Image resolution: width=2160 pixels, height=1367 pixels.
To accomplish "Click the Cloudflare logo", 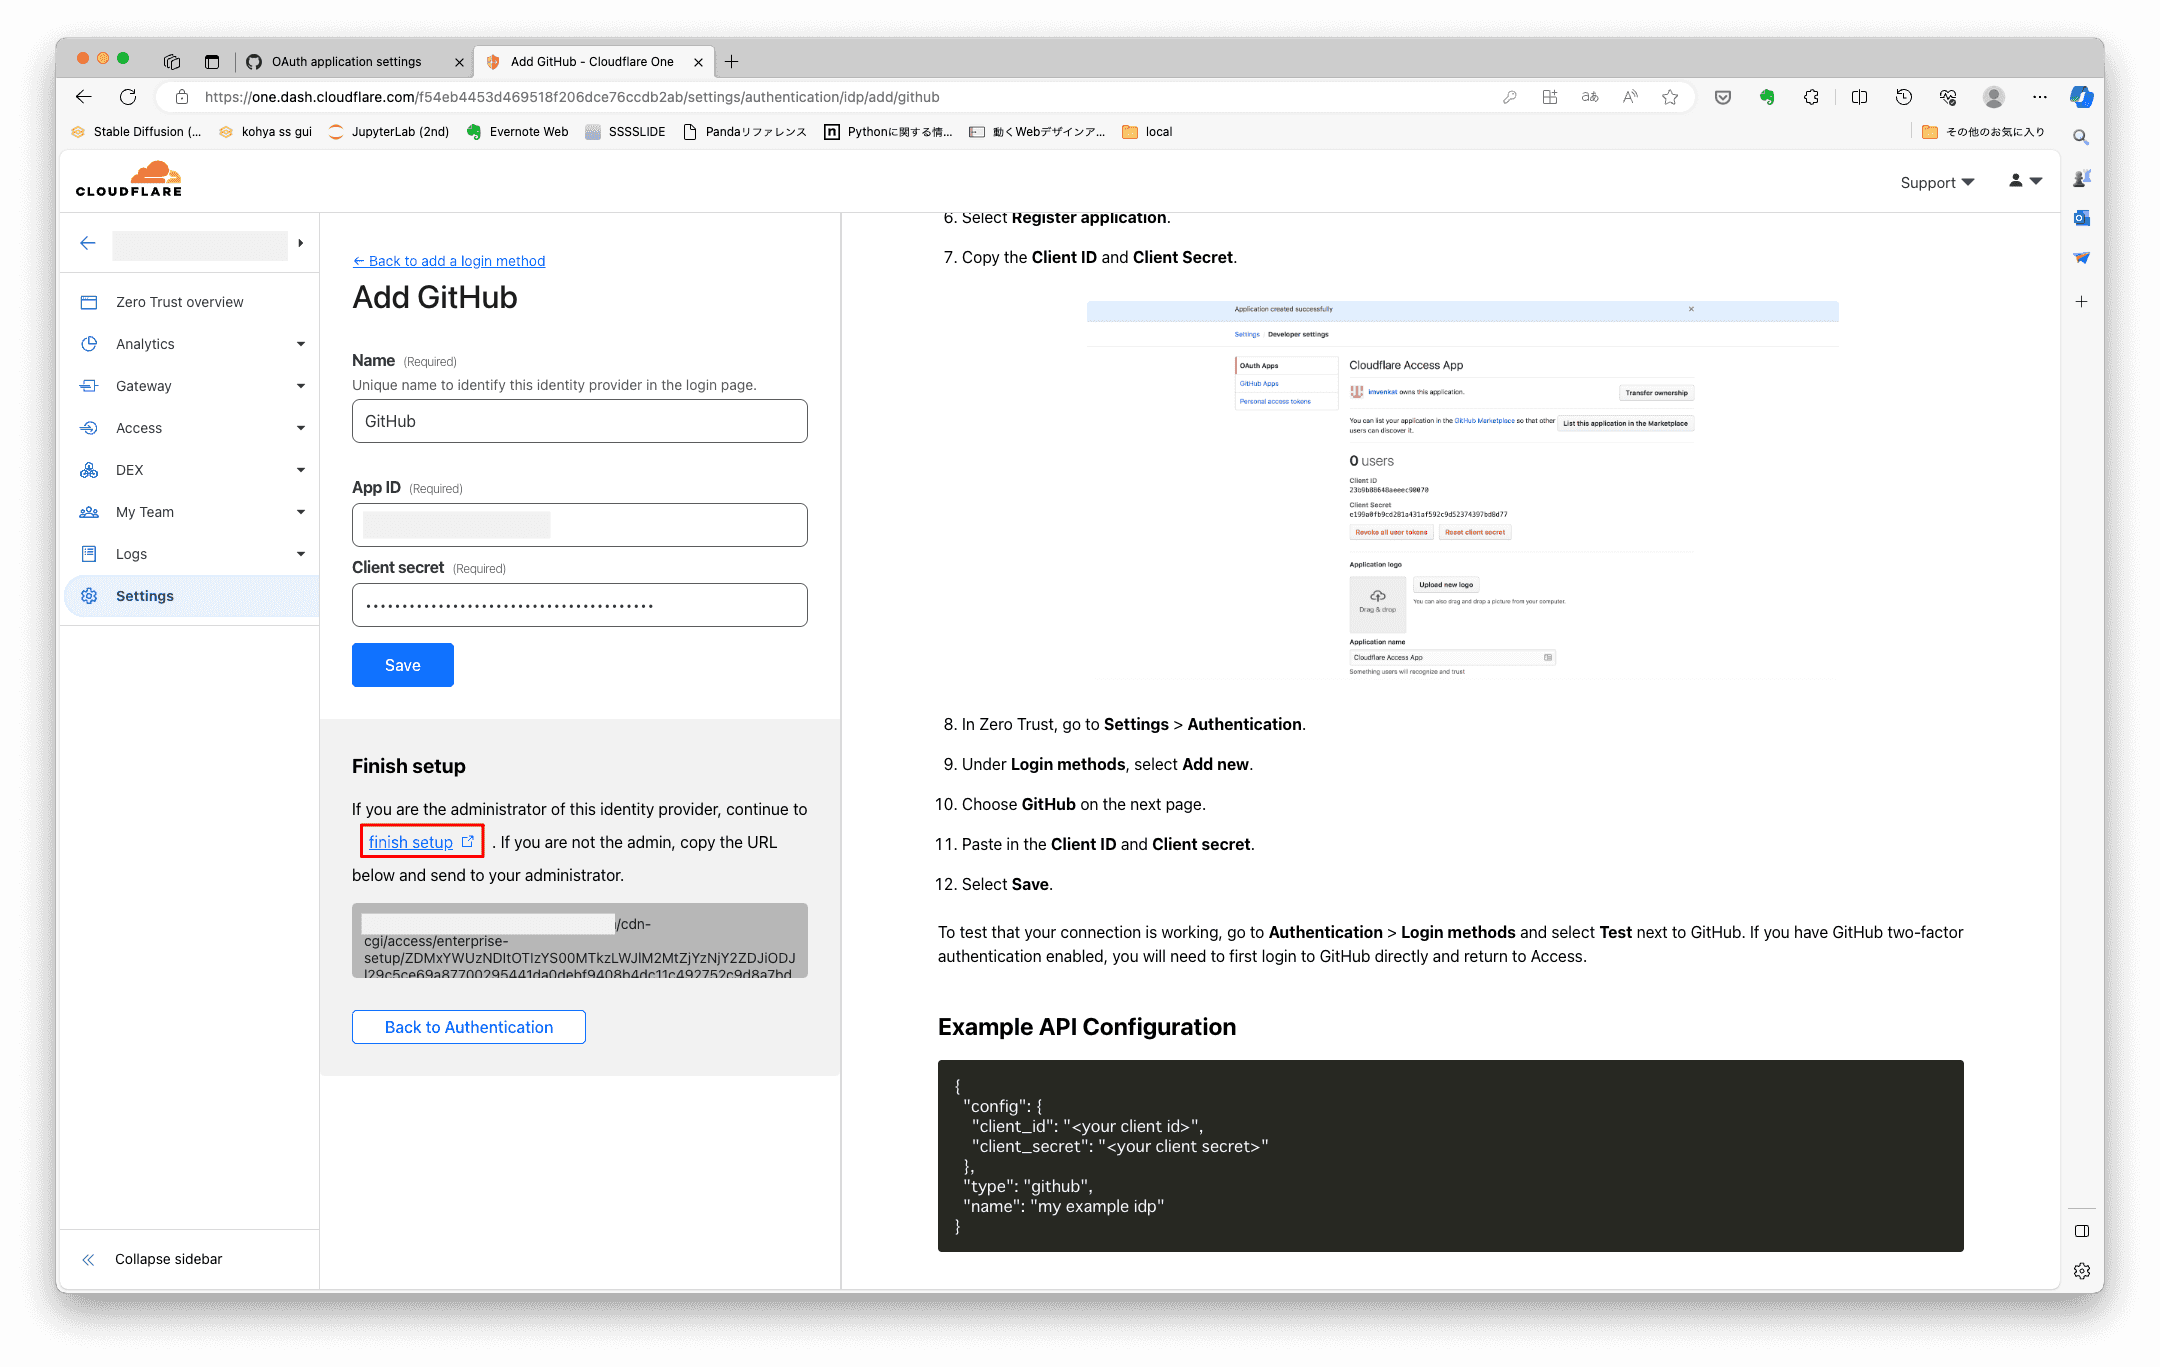I will coord(129,181).
